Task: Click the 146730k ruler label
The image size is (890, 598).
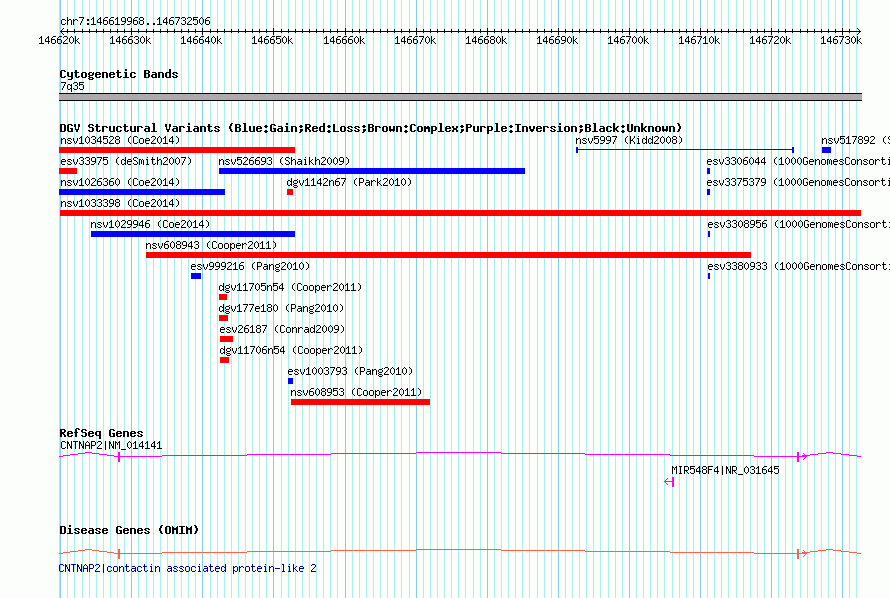Action: [x=841, y=40]
